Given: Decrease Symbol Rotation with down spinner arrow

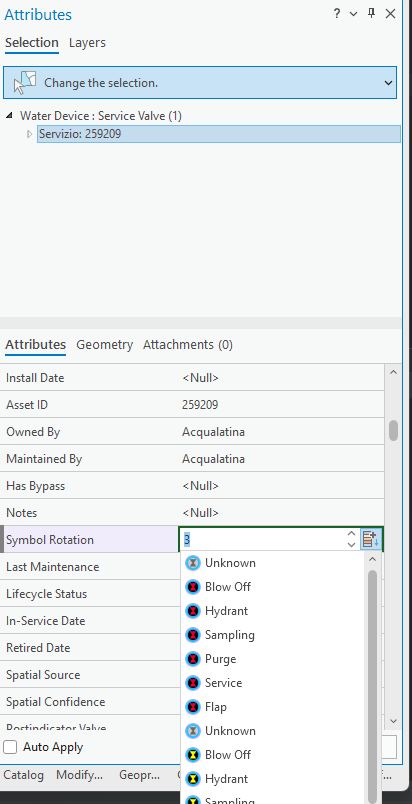Looking at the screenshot, I should tap(352, 545).
